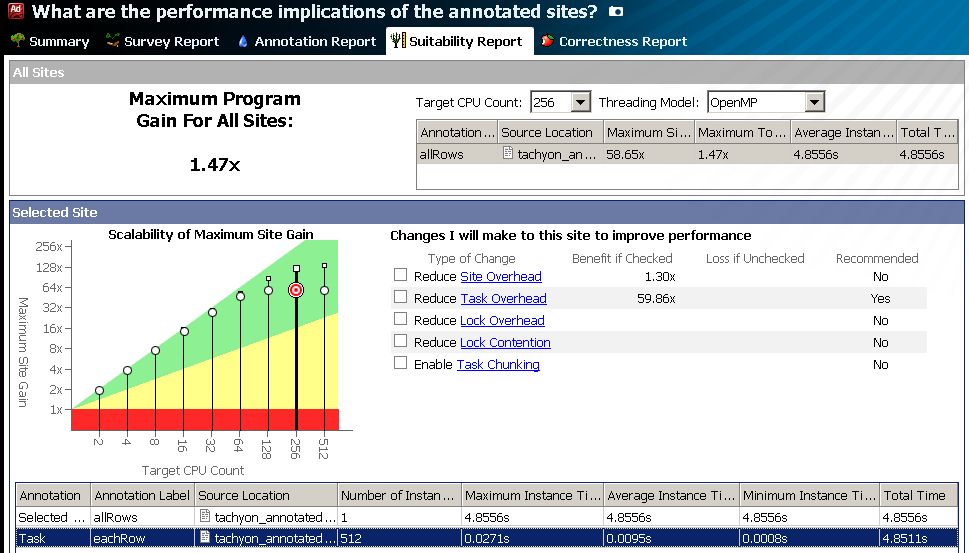
Task: Tick Reduce Lock Contention checkbox
Action: click(x=400, y=341)
